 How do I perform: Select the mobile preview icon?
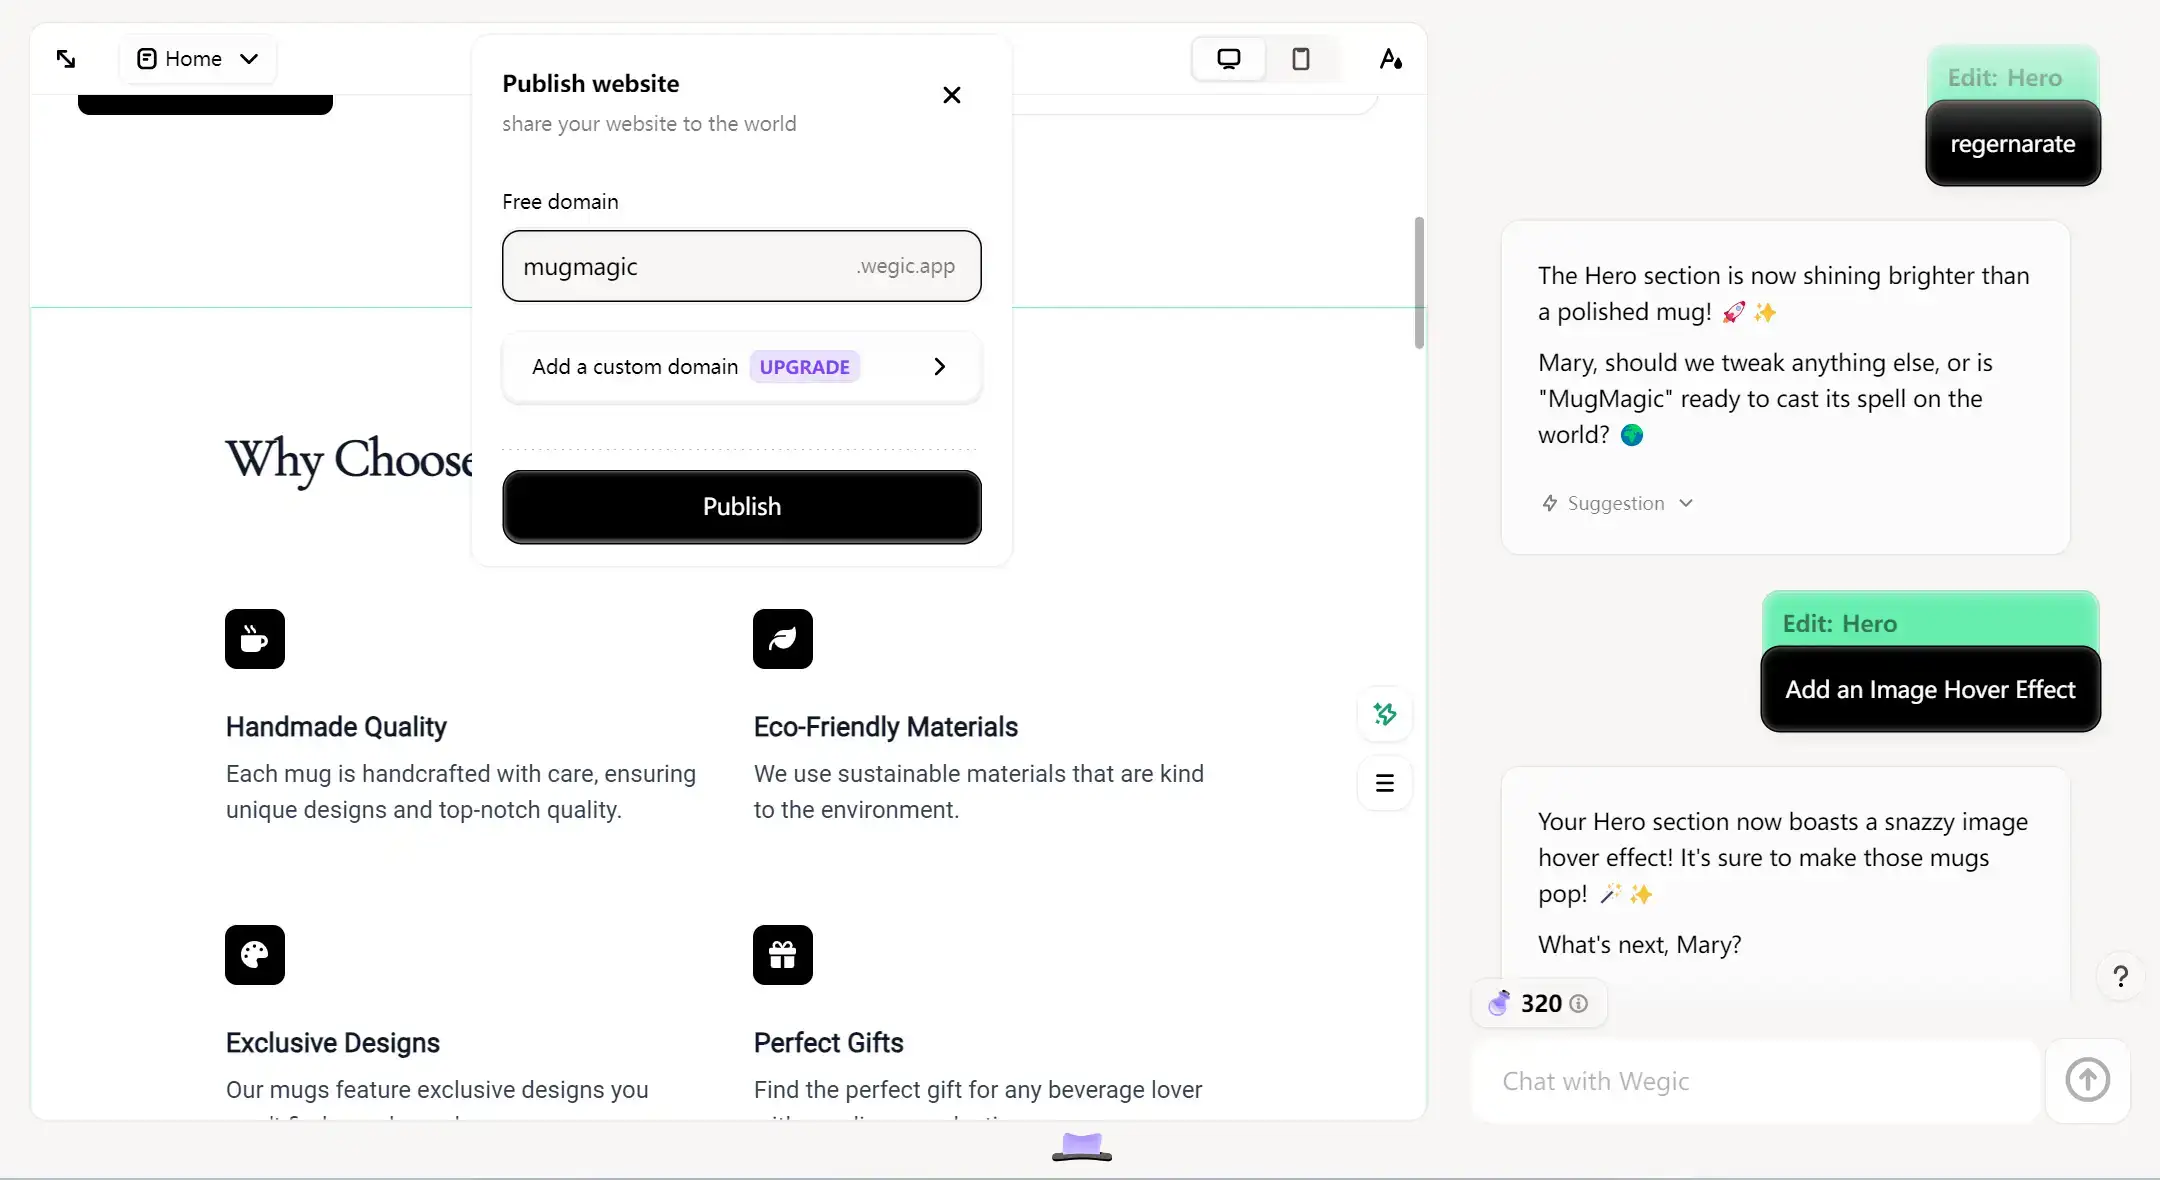coord(1300,58)
